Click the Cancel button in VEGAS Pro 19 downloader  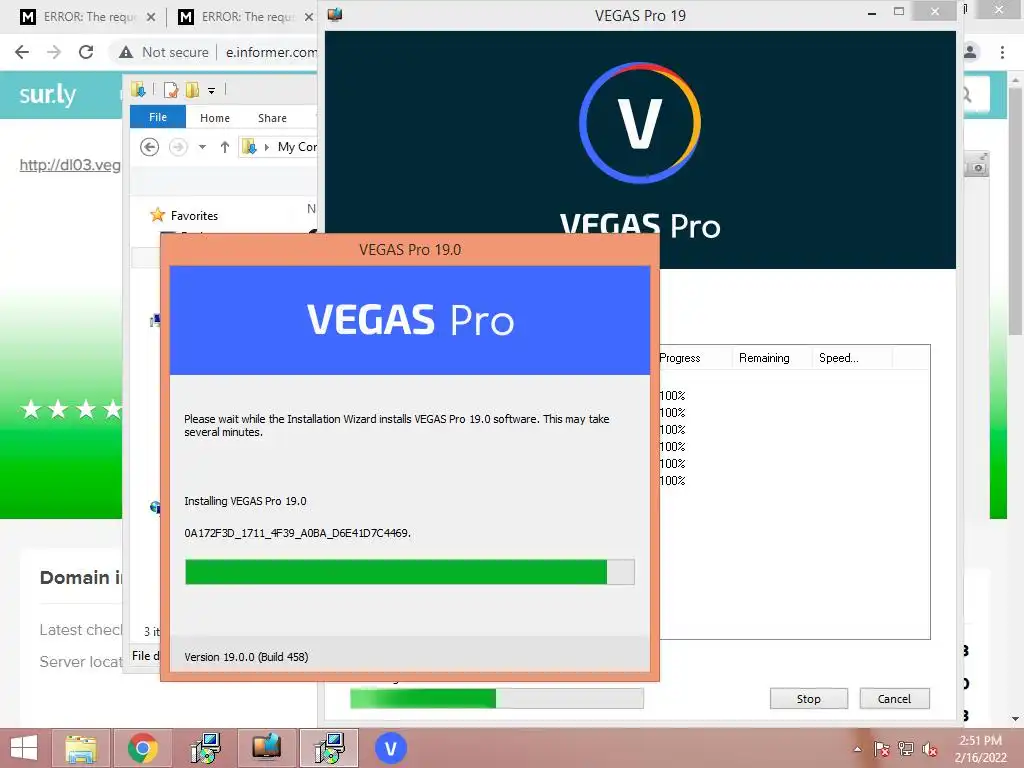click(894, 699)
